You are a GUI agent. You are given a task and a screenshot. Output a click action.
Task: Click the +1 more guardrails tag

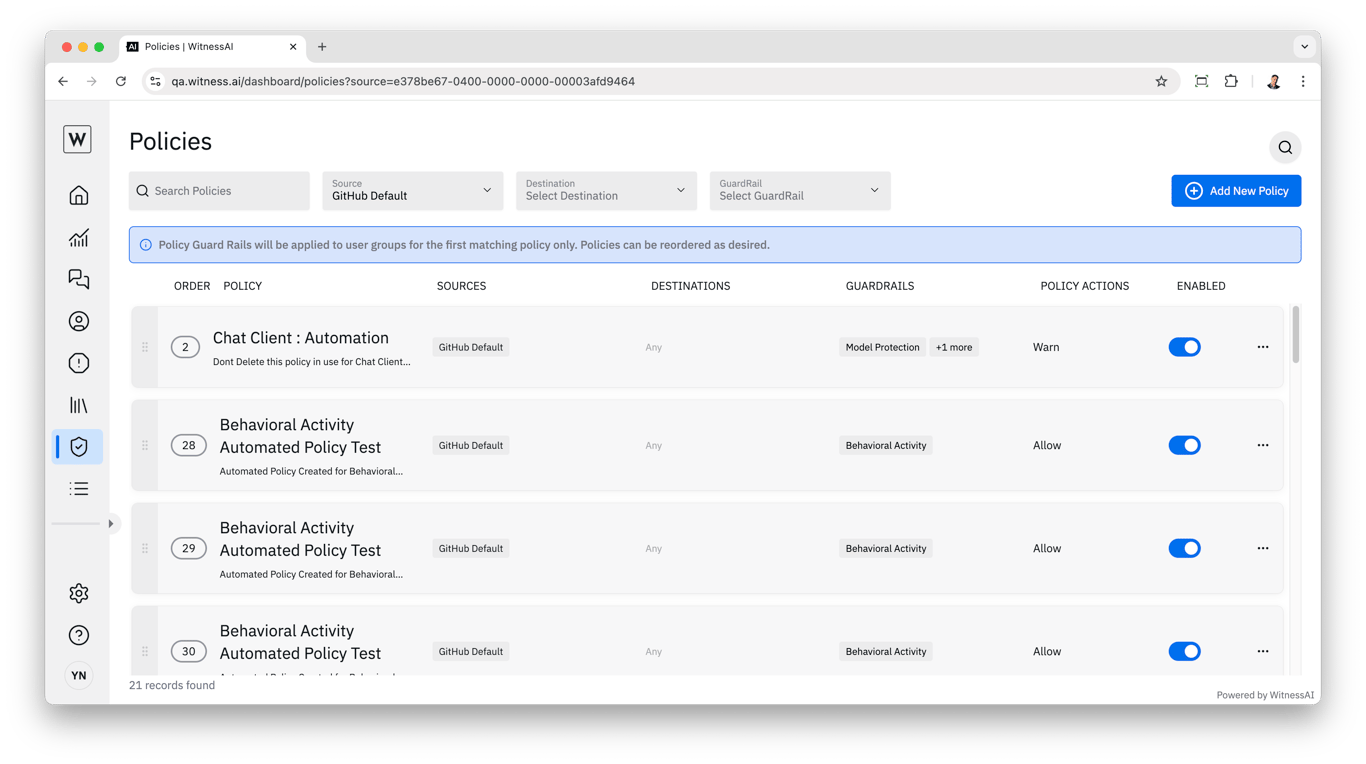pyautogui.click(x=953, y=347)
